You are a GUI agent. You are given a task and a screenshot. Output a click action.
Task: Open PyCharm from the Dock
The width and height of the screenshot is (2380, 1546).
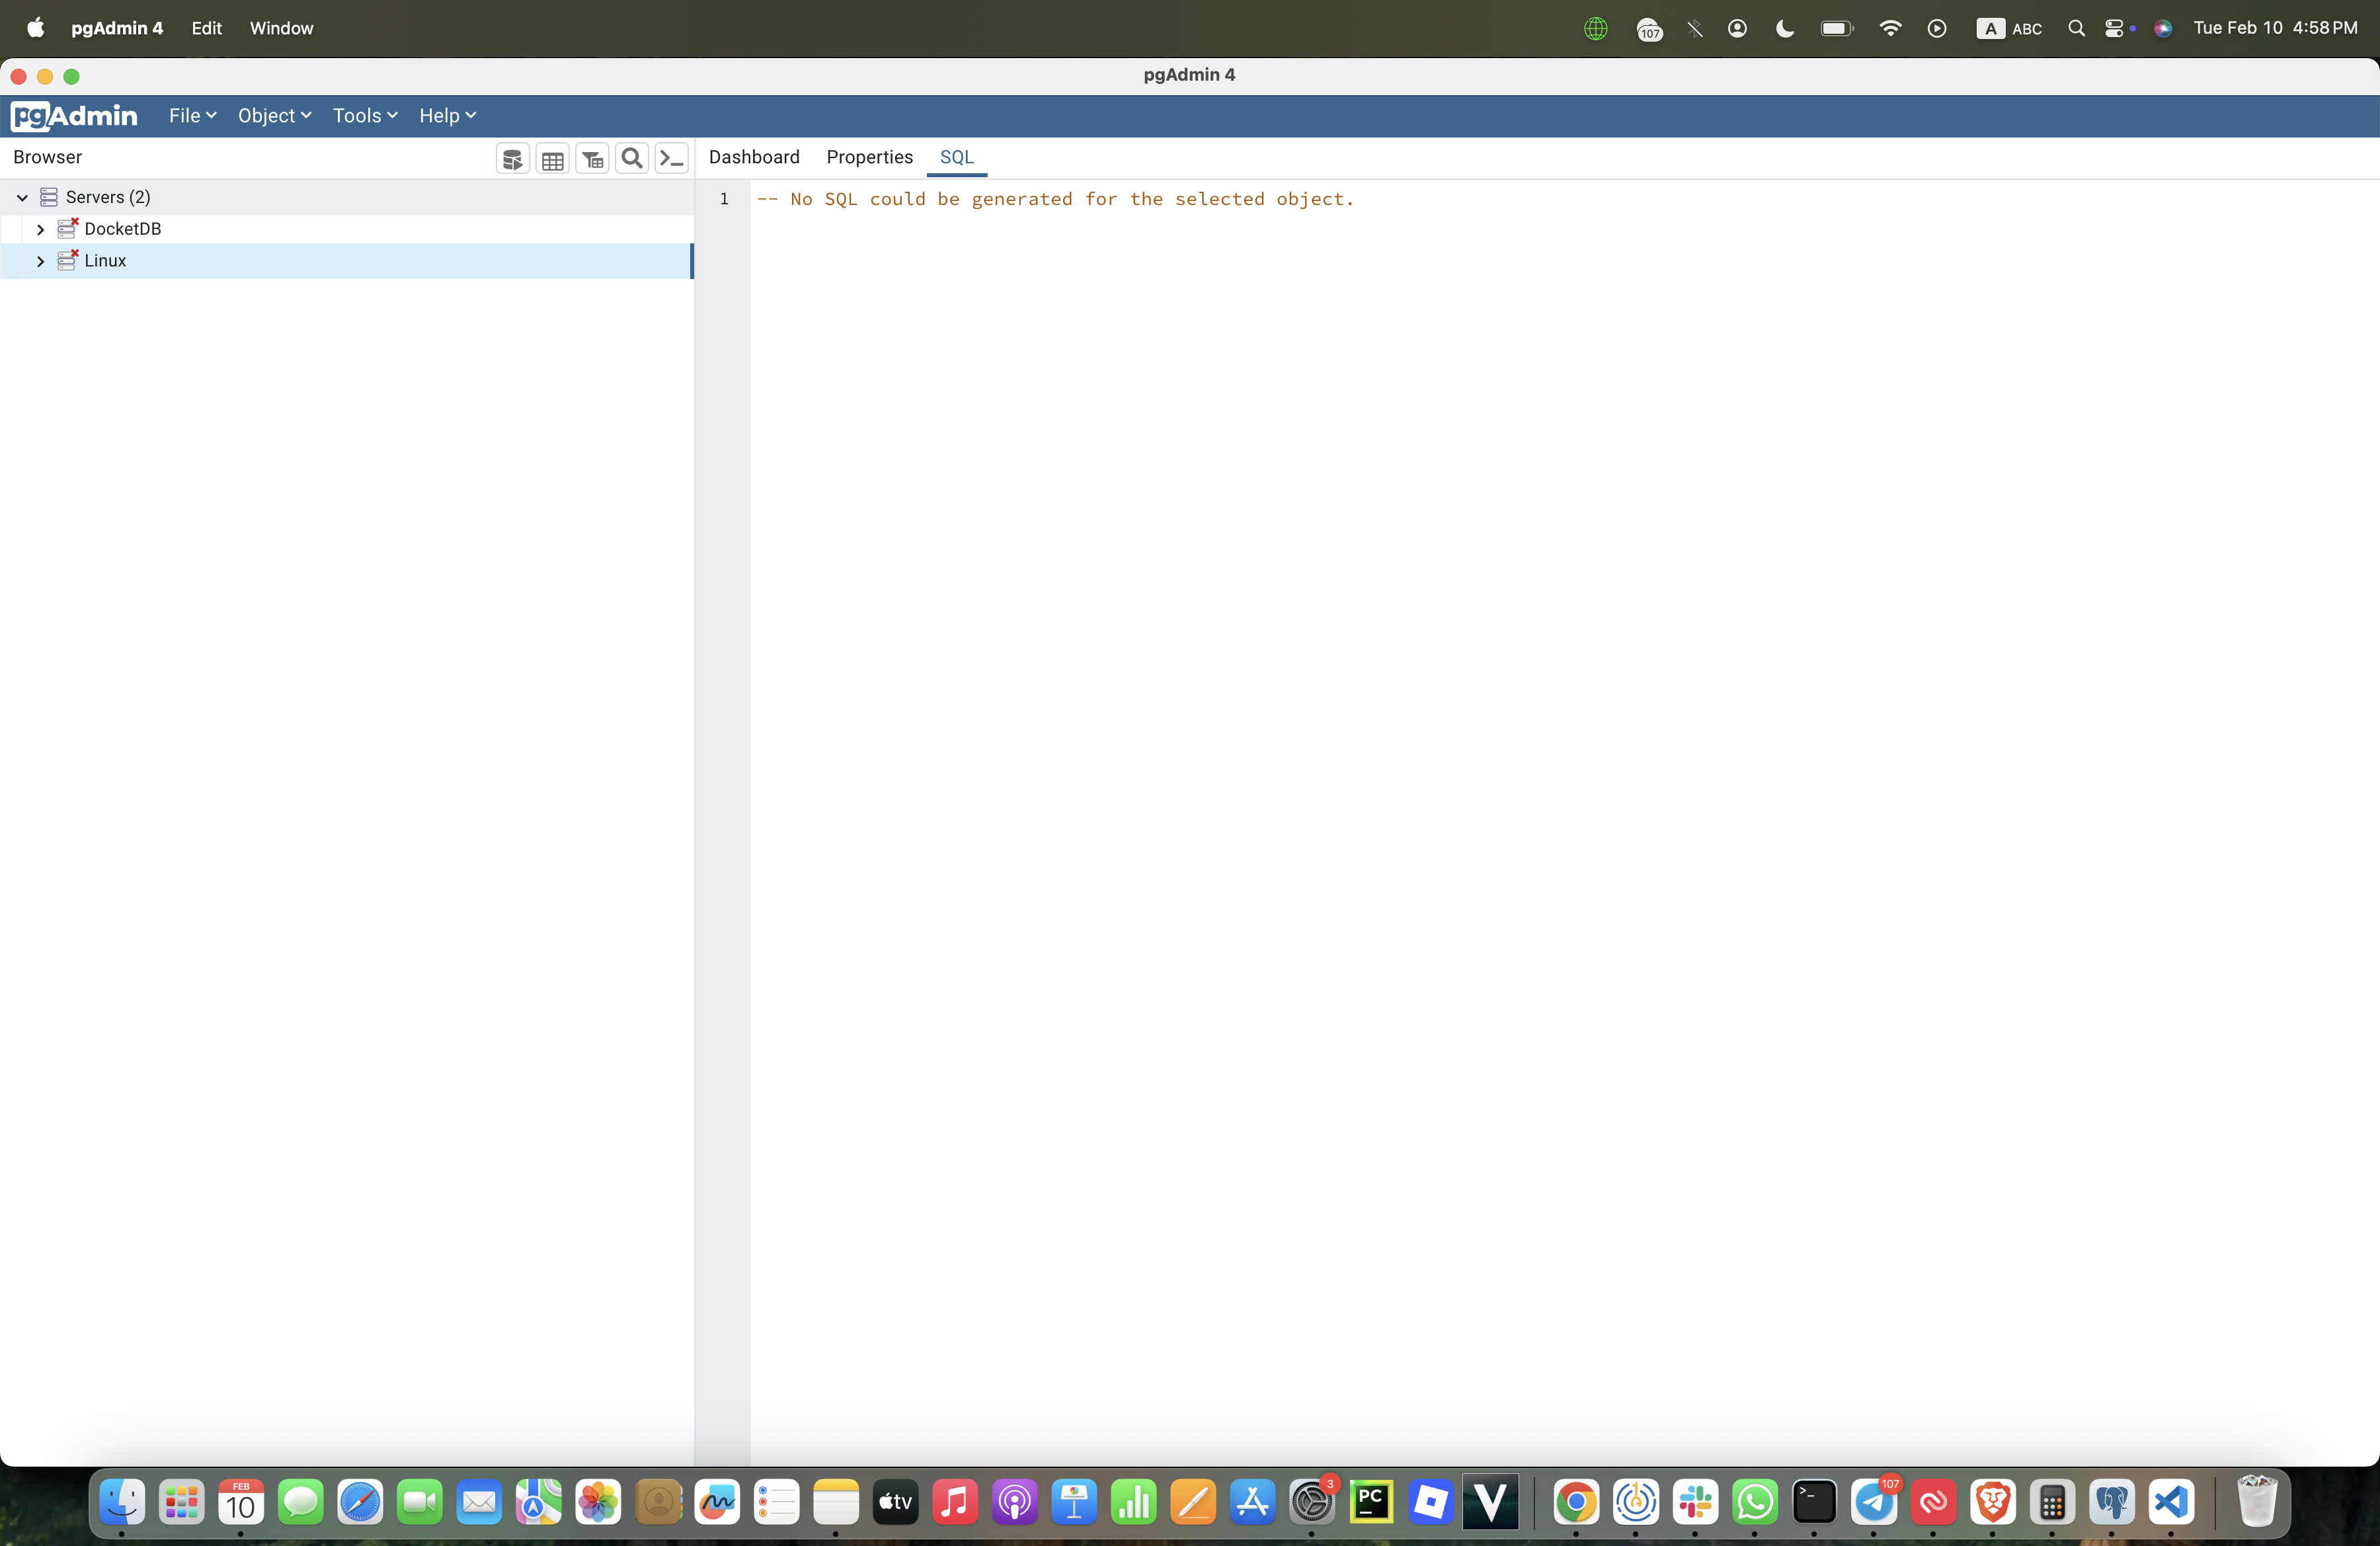tap(1371, 1502)
